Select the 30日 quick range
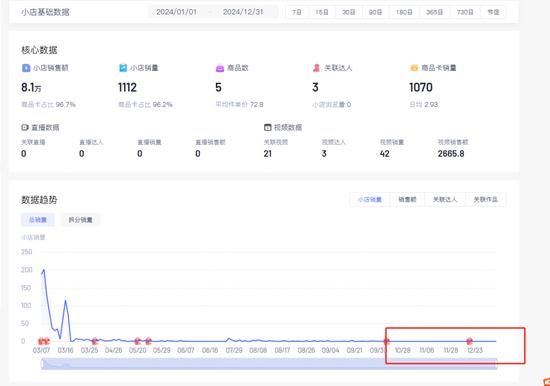 click(348, 12)
